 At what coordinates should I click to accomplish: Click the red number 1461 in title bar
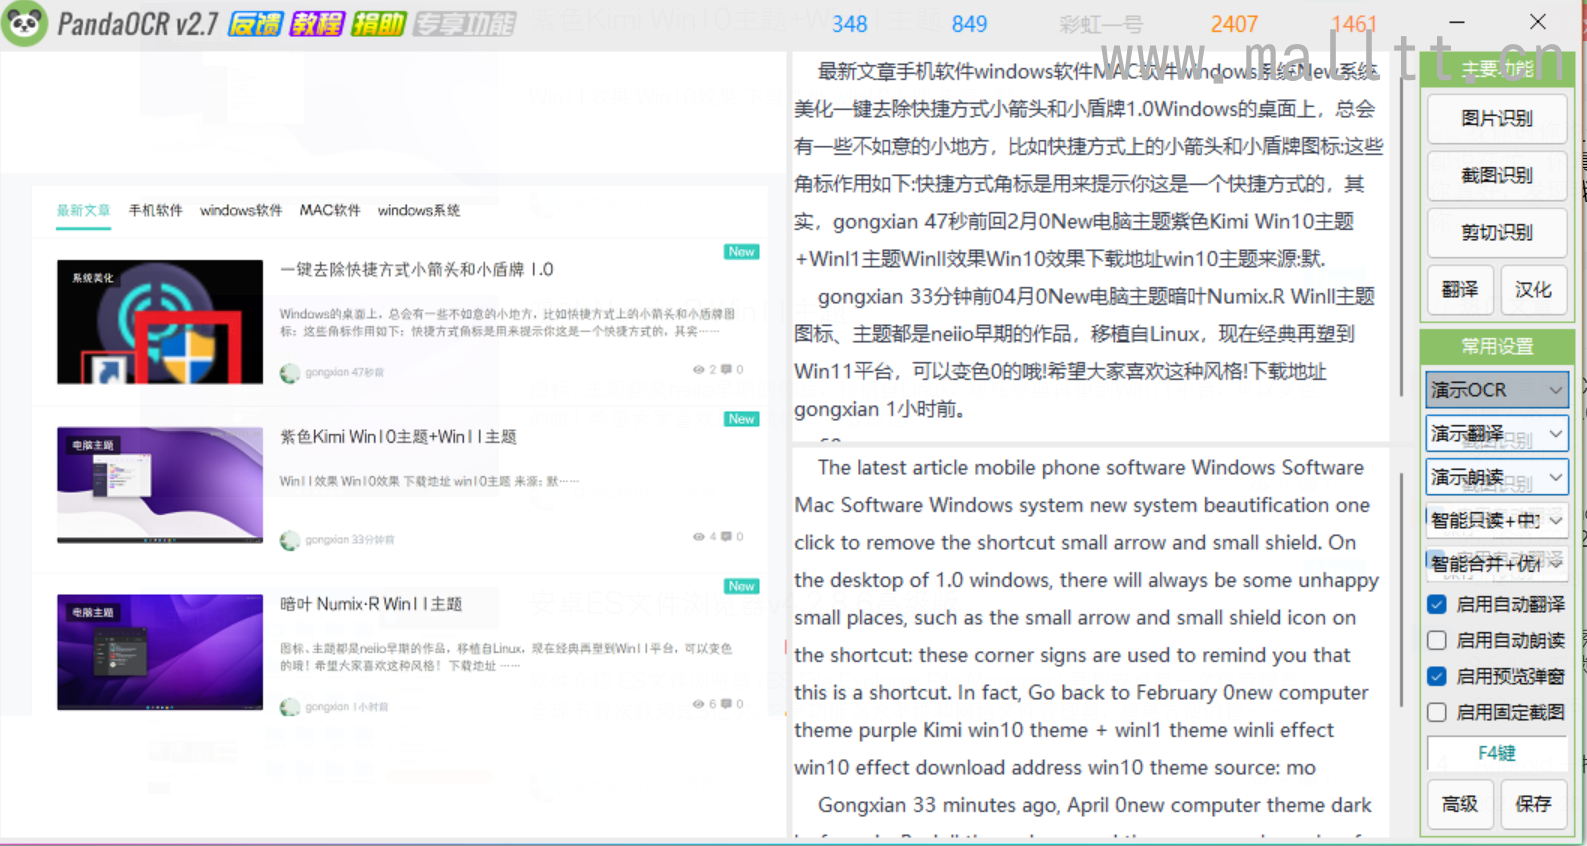point(1354,24)
